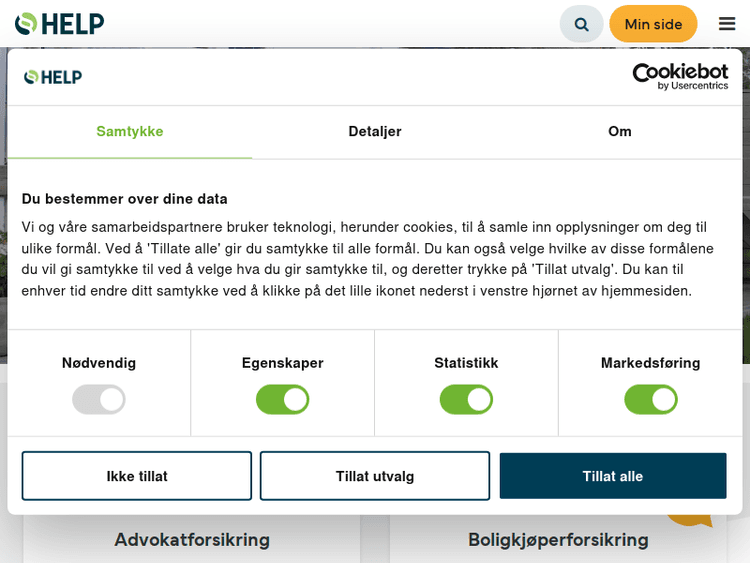Open the Advokatforsikring card
The width and height of the screenshot is (750, 563).
192,540
